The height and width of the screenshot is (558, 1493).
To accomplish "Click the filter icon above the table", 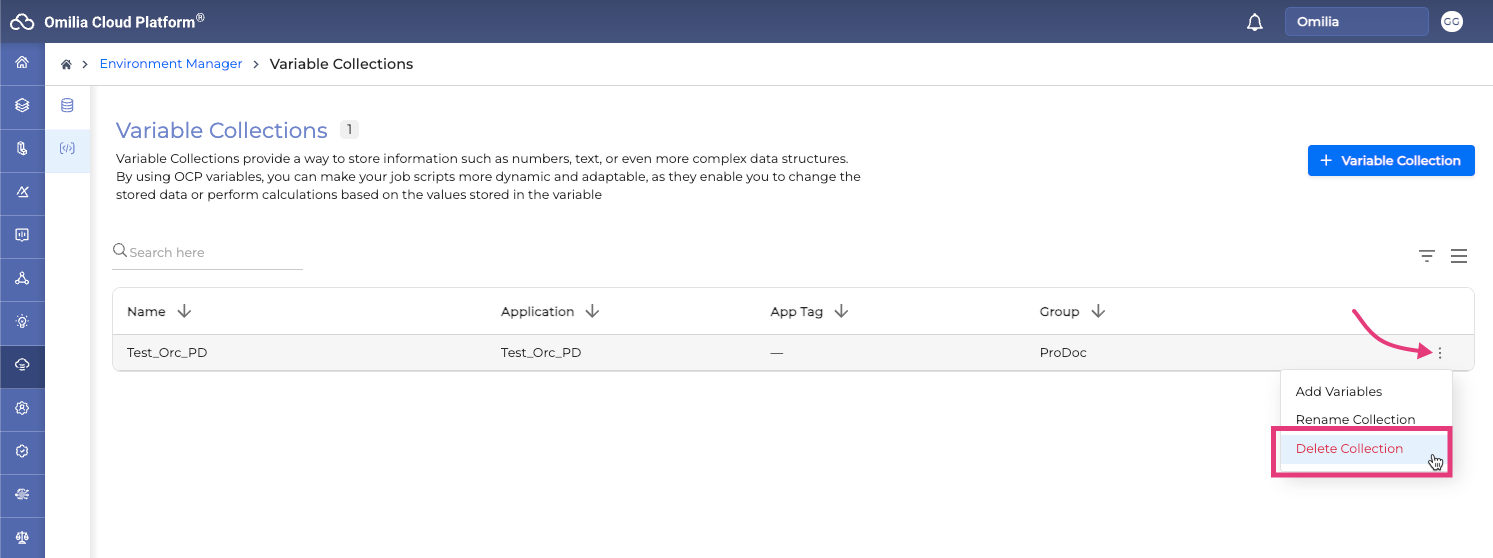I will pyautogui.click(x=1427, y=257).
